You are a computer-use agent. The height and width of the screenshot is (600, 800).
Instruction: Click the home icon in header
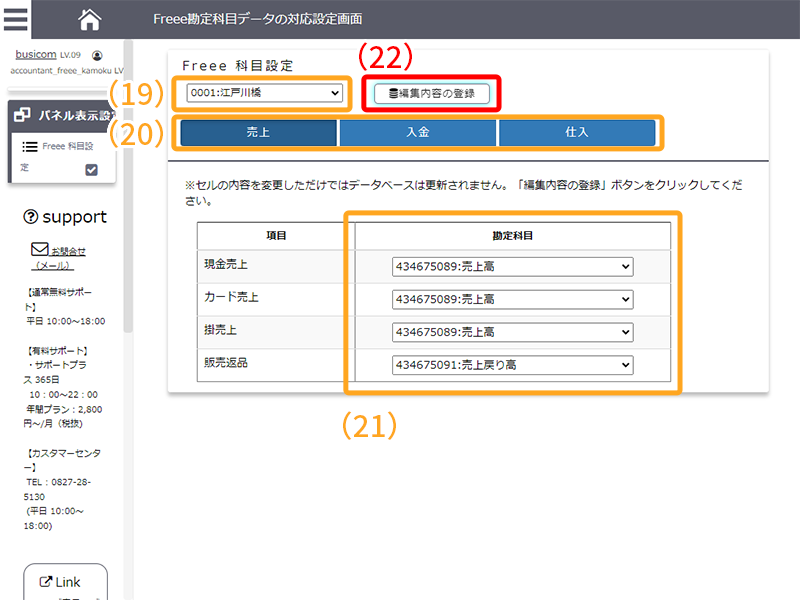tap(90, 19)
